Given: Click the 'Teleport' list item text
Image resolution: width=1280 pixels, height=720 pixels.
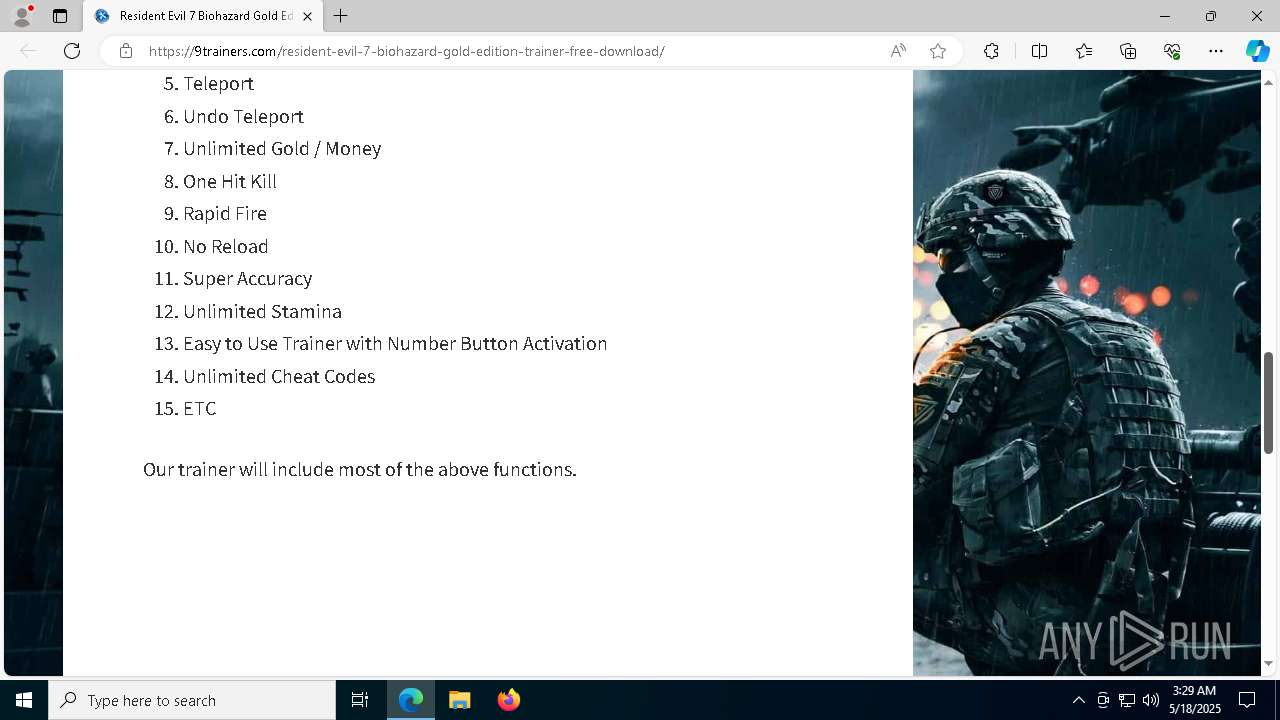Looking at the screenshot, I should [x=218, y=84].
